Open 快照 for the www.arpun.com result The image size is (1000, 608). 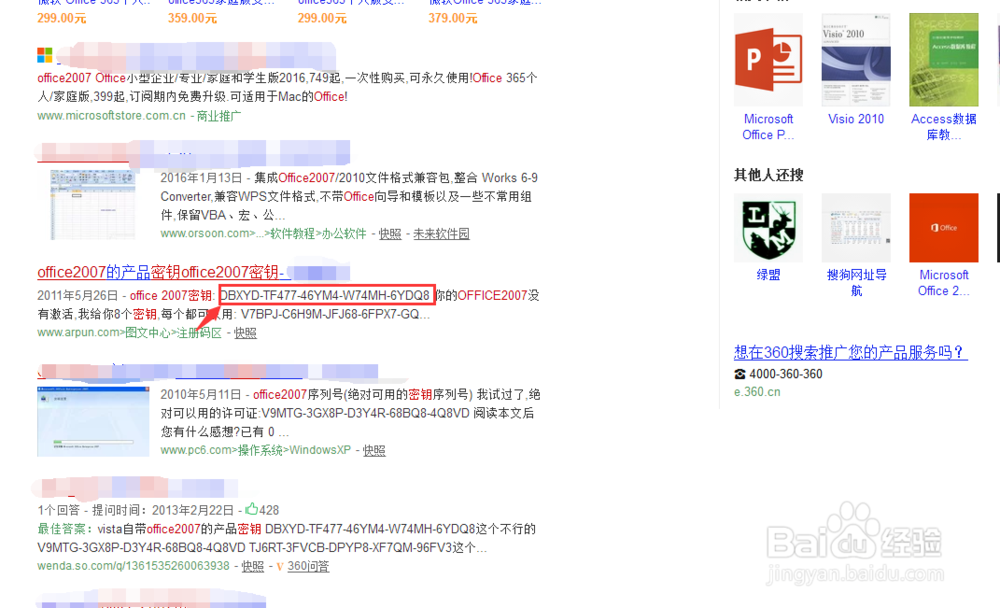click(245, 333)
